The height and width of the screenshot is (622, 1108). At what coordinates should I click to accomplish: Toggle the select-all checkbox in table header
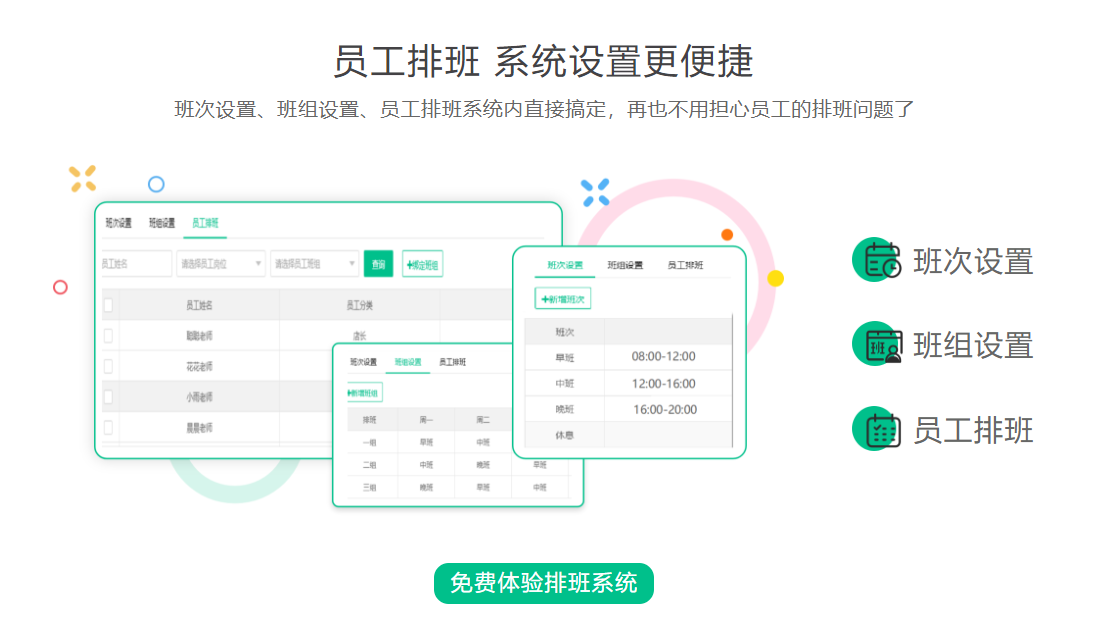pyautogui.click(x=108, y=305)
